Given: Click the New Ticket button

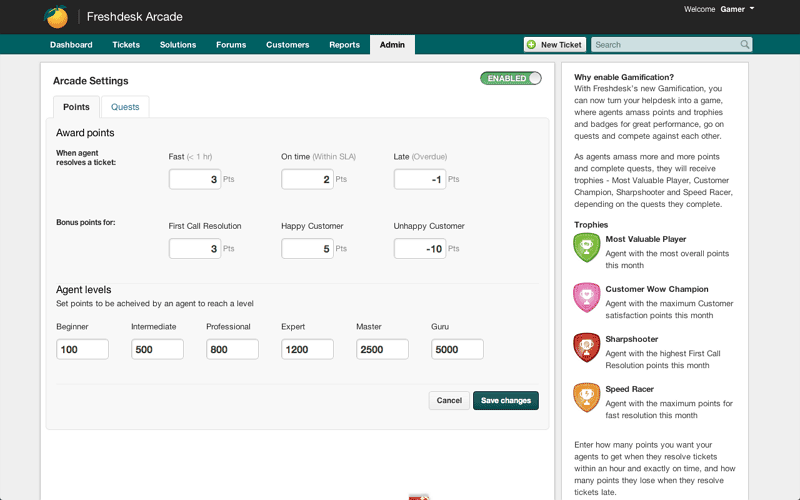Looking at the screenshot, I should point(555,44).
